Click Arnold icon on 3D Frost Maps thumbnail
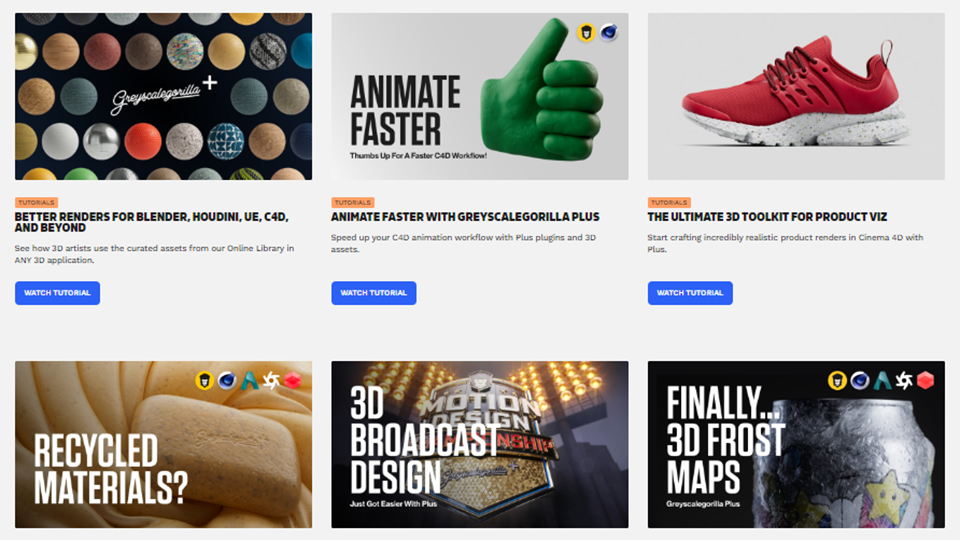Screen dimensions: 960x540 tap(882, 381)
